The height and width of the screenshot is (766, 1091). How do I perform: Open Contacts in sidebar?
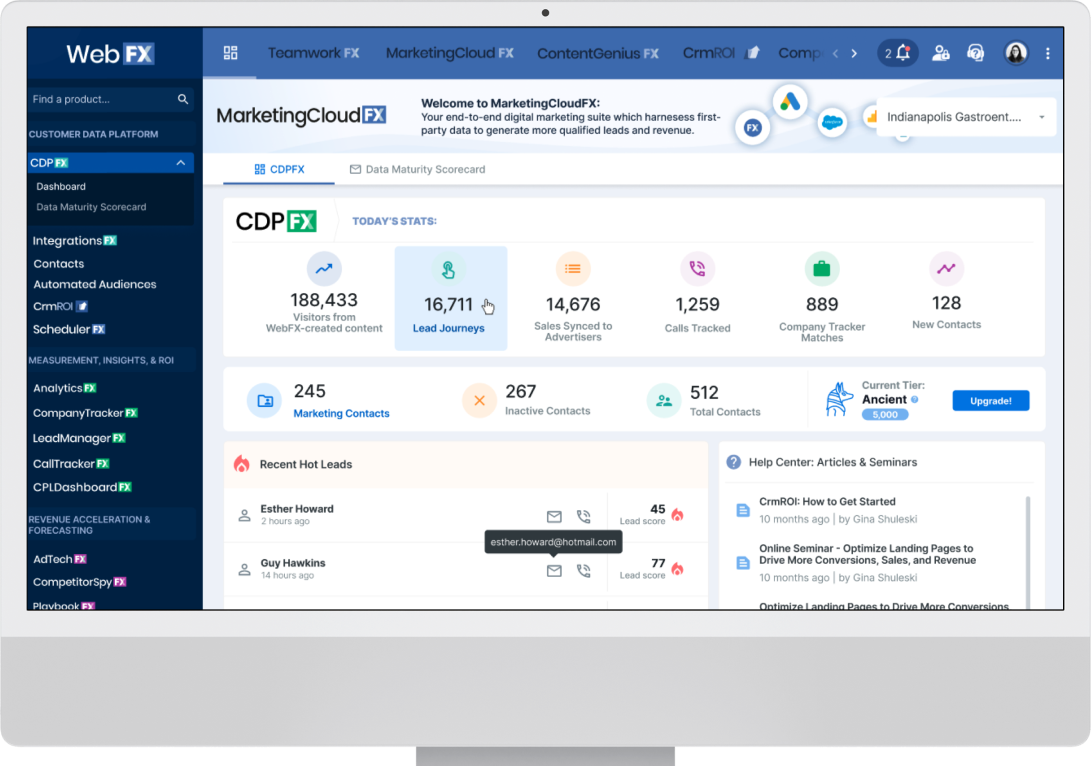point(58,264)
